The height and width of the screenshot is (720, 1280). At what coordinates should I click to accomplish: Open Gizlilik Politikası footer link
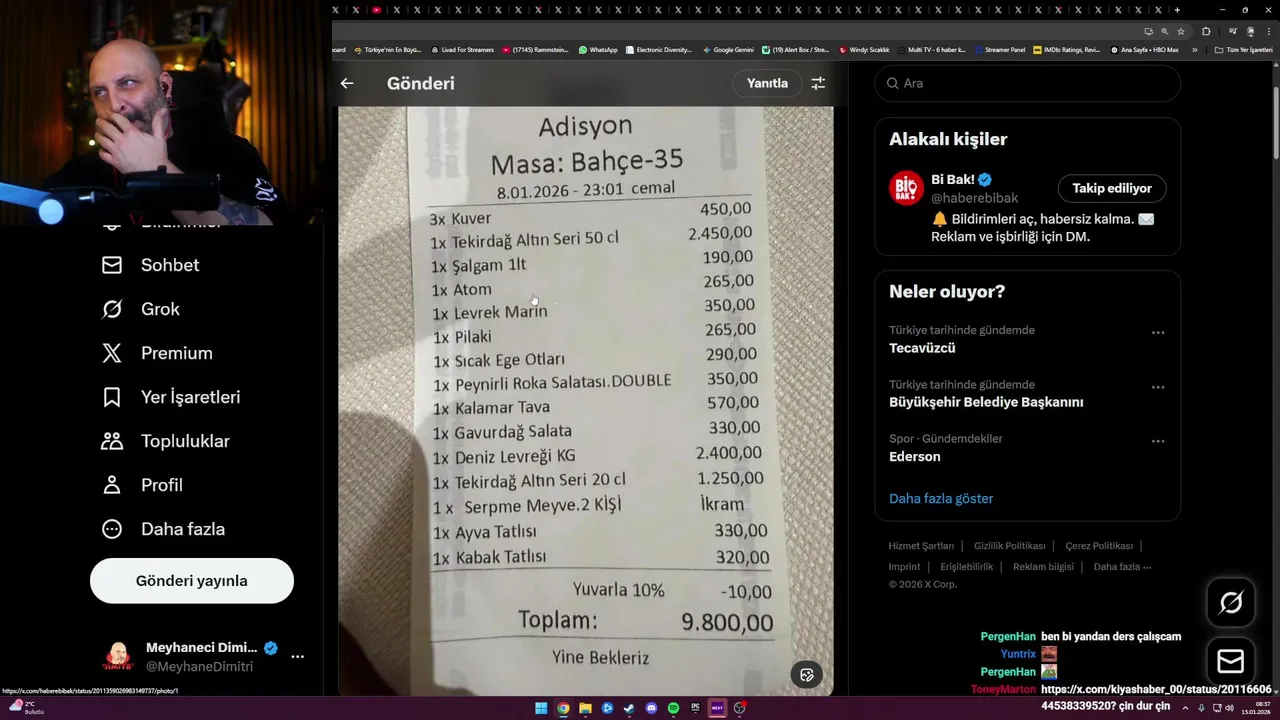(1009, 546)
